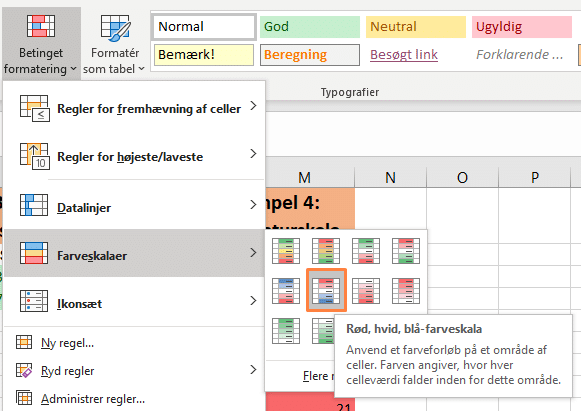The width and height of the screenshot is (581, 411).
Task: Expand arrow next to Farveskalaer
Action: tap(253, 252)
